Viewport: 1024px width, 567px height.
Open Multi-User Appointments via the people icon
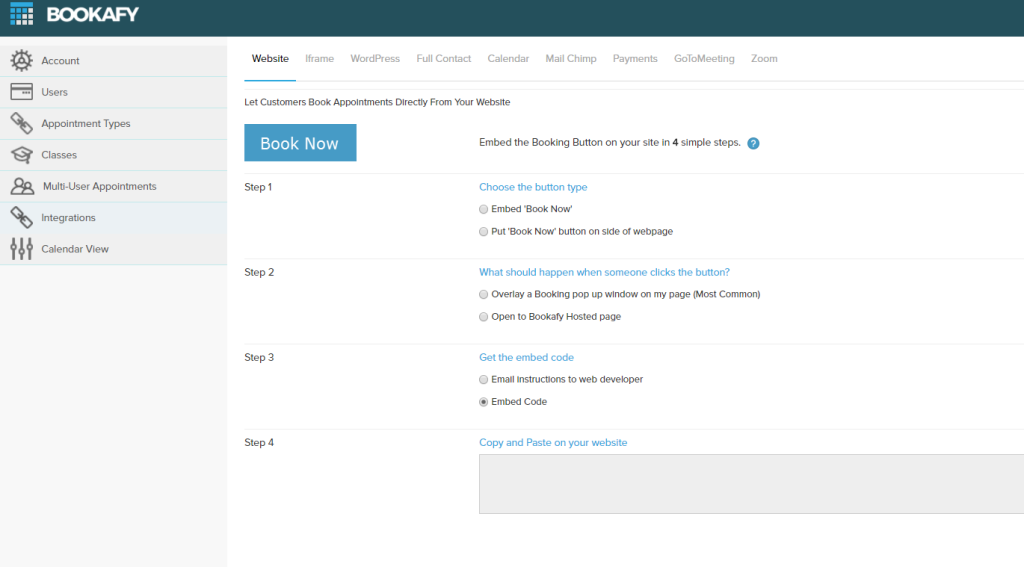[x=22, y=186]
